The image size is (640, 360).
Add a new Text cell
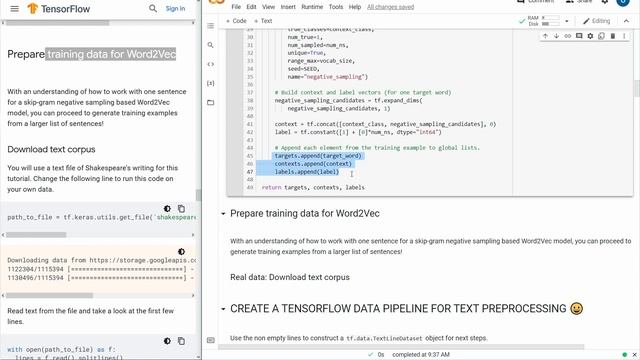click(x=263, y=21)
